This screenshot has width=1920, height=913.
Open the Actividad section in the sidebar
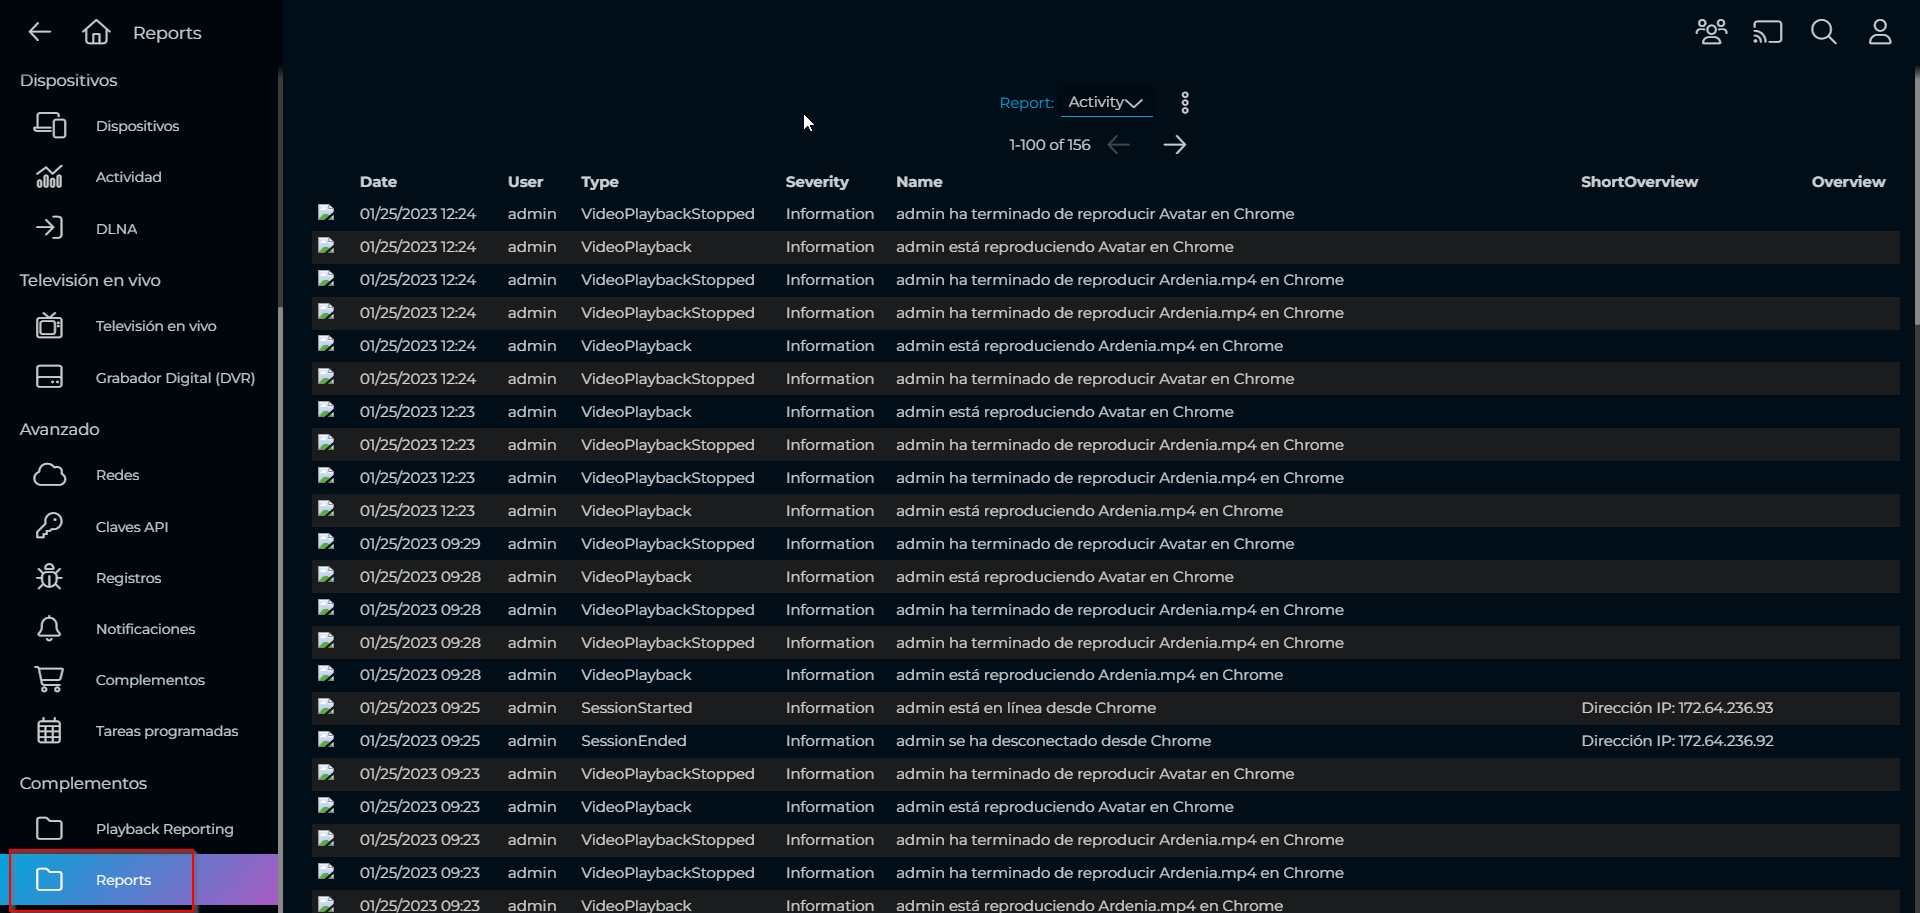coord(128,176)
